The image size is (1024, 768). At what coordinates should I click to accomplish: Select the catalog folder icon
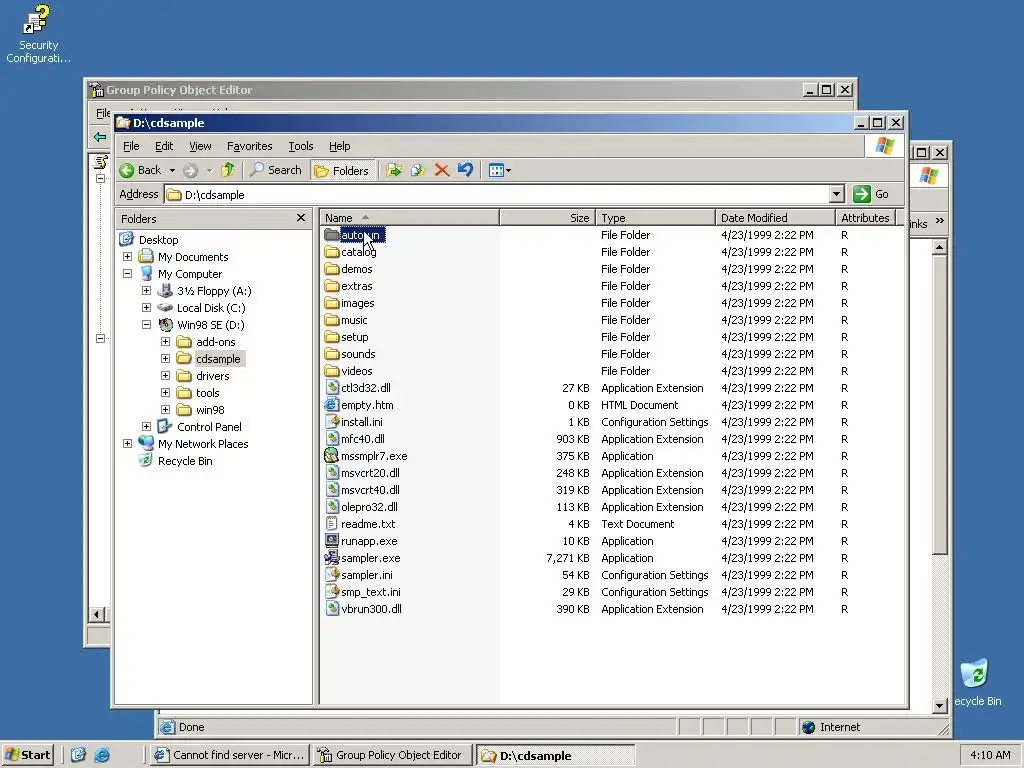[332, 252]
